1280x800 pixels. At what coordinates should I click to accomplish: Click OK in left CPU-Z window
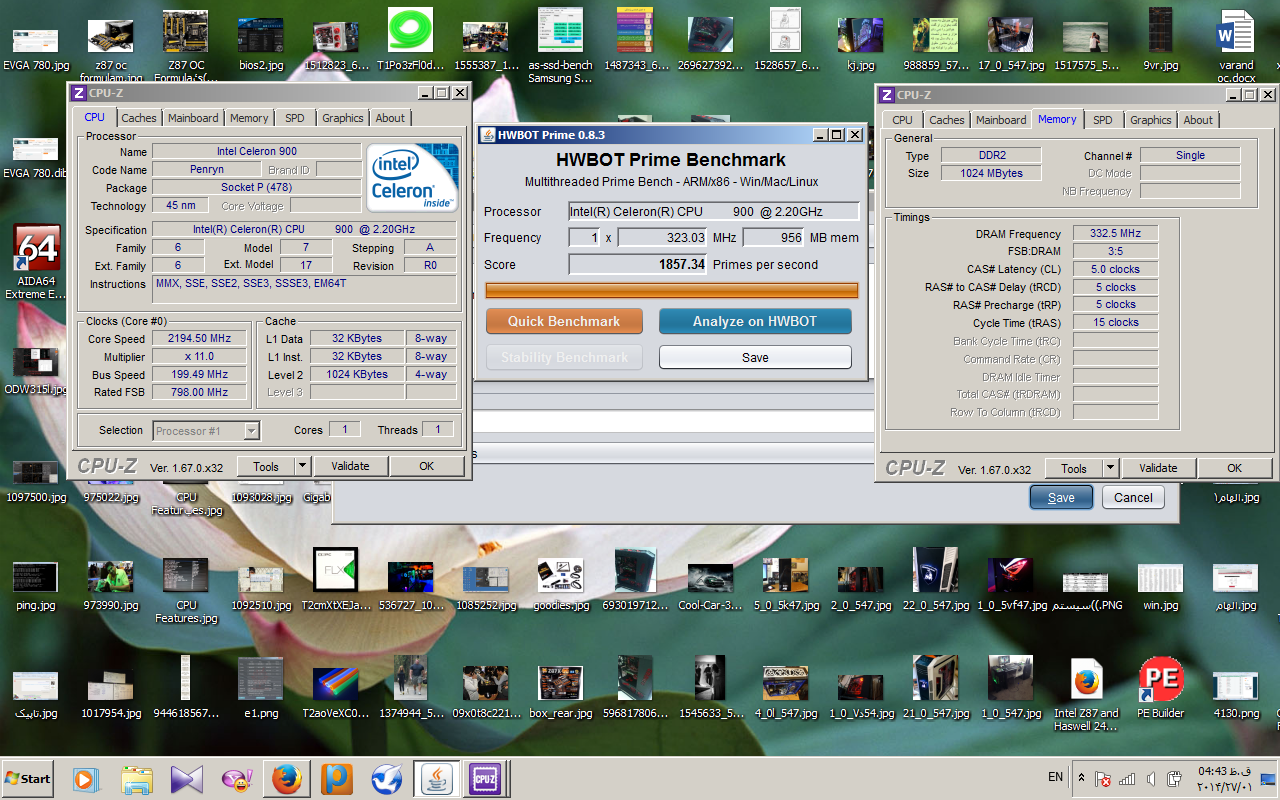427,466
